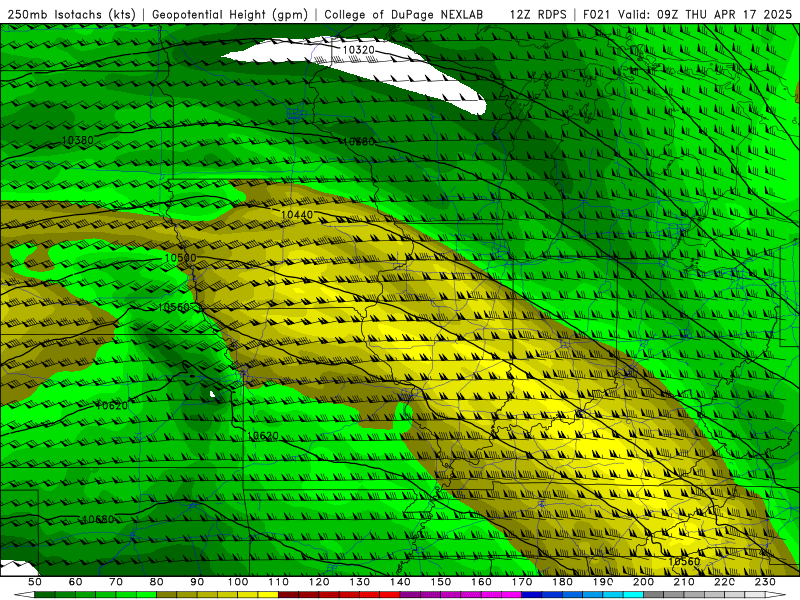Click the cyan swatch just before 200 kts
Image resolution: width=800 pixels, height=600 pixels.
coord(633,595)
